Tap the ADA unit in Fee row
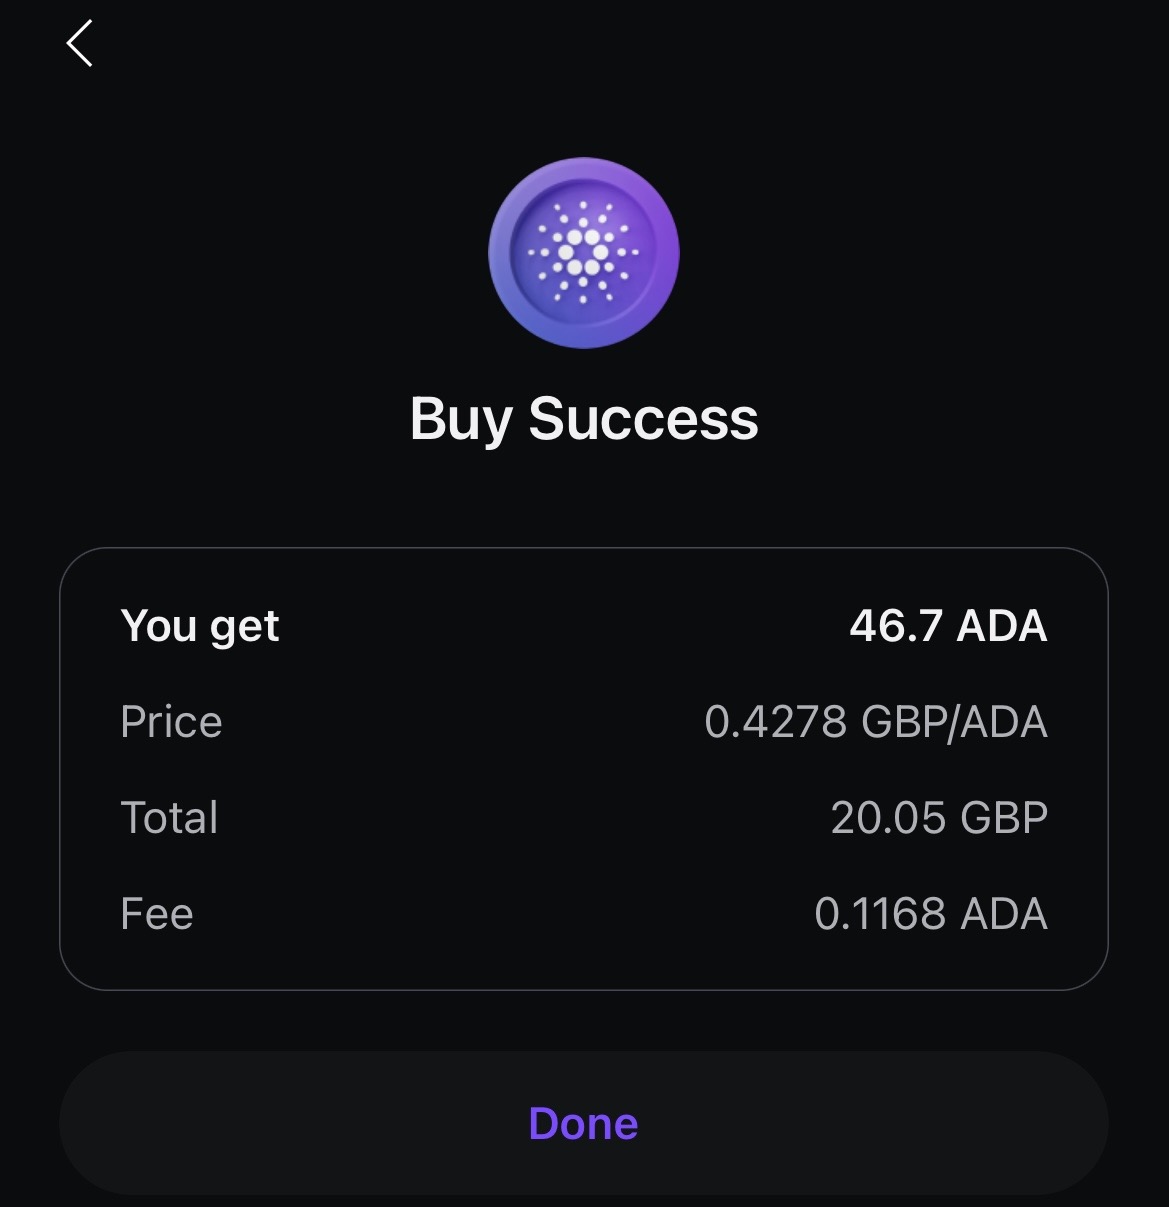Viewport: 1169px width, 1207px height. [x=1004, y=914]
